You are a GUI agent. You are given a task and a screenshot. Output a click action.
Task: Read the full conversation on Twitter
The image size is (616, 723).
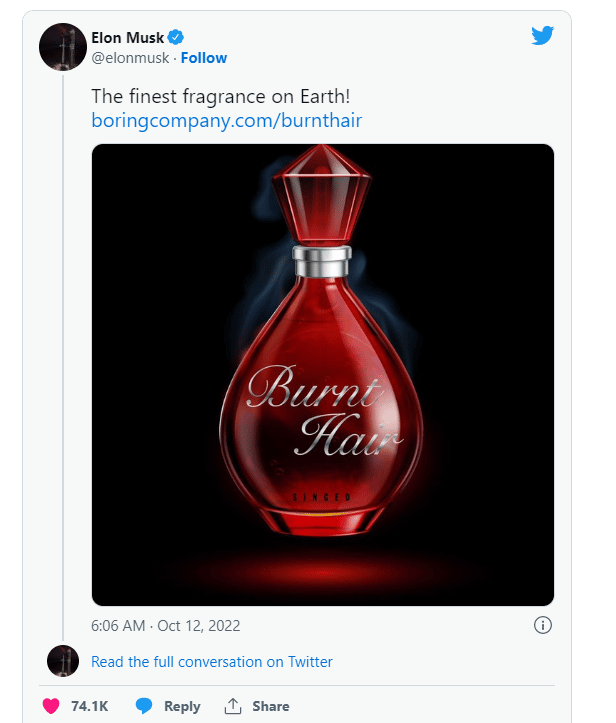(x=212, y=662)
